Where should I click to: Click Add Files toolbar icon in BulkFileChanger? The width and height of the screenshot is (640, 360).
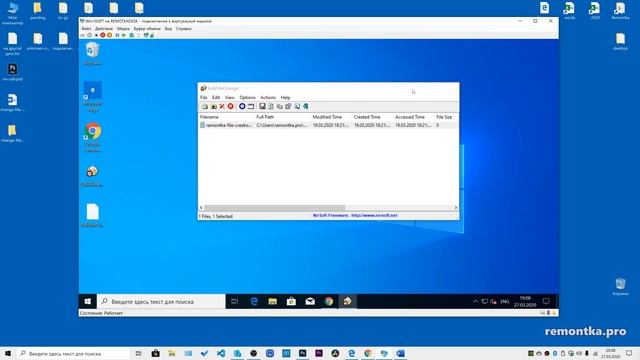point(205,107)
